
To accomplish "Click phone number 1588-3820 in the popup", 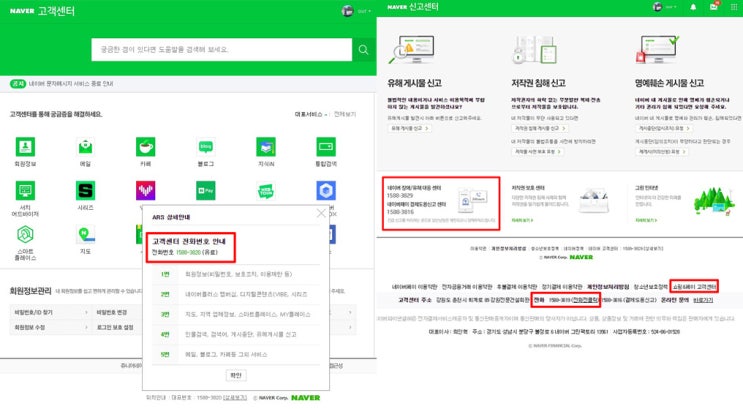I will pyautogui.click(x=188, y=253).
